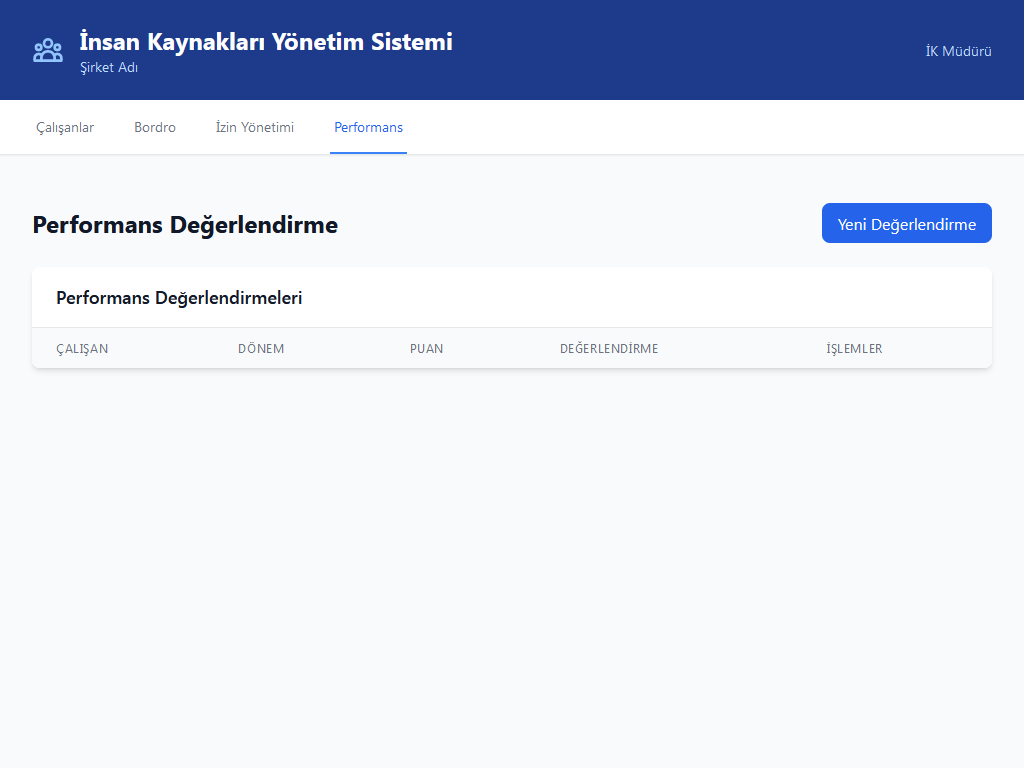Click the empty page area below the table

[x=512, y=560]
